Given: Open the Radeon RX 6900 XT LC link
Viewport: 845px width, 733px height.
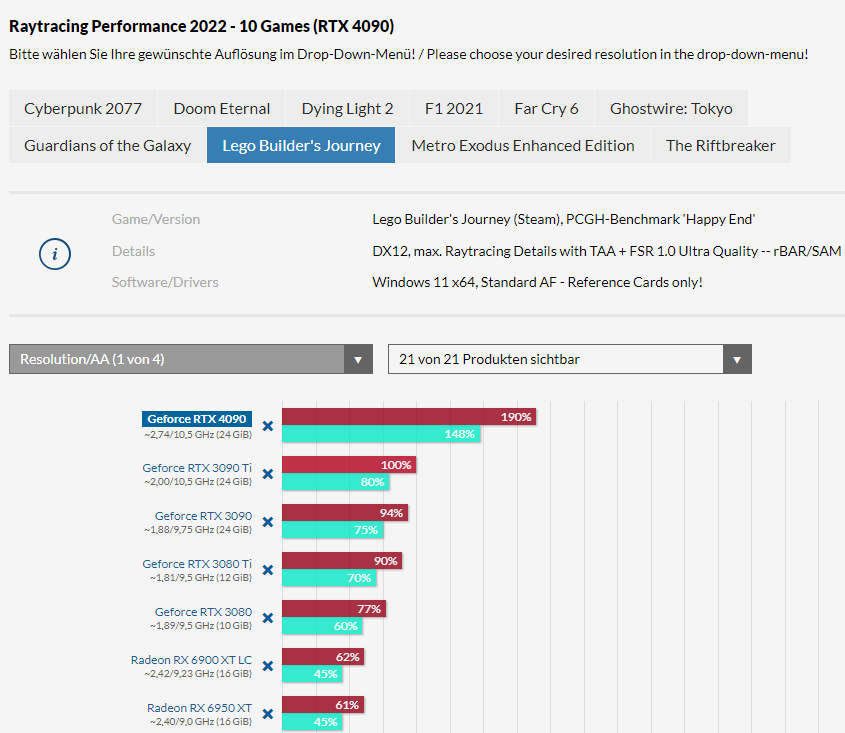Looking at the screenshot, I should tap(191, 660).
